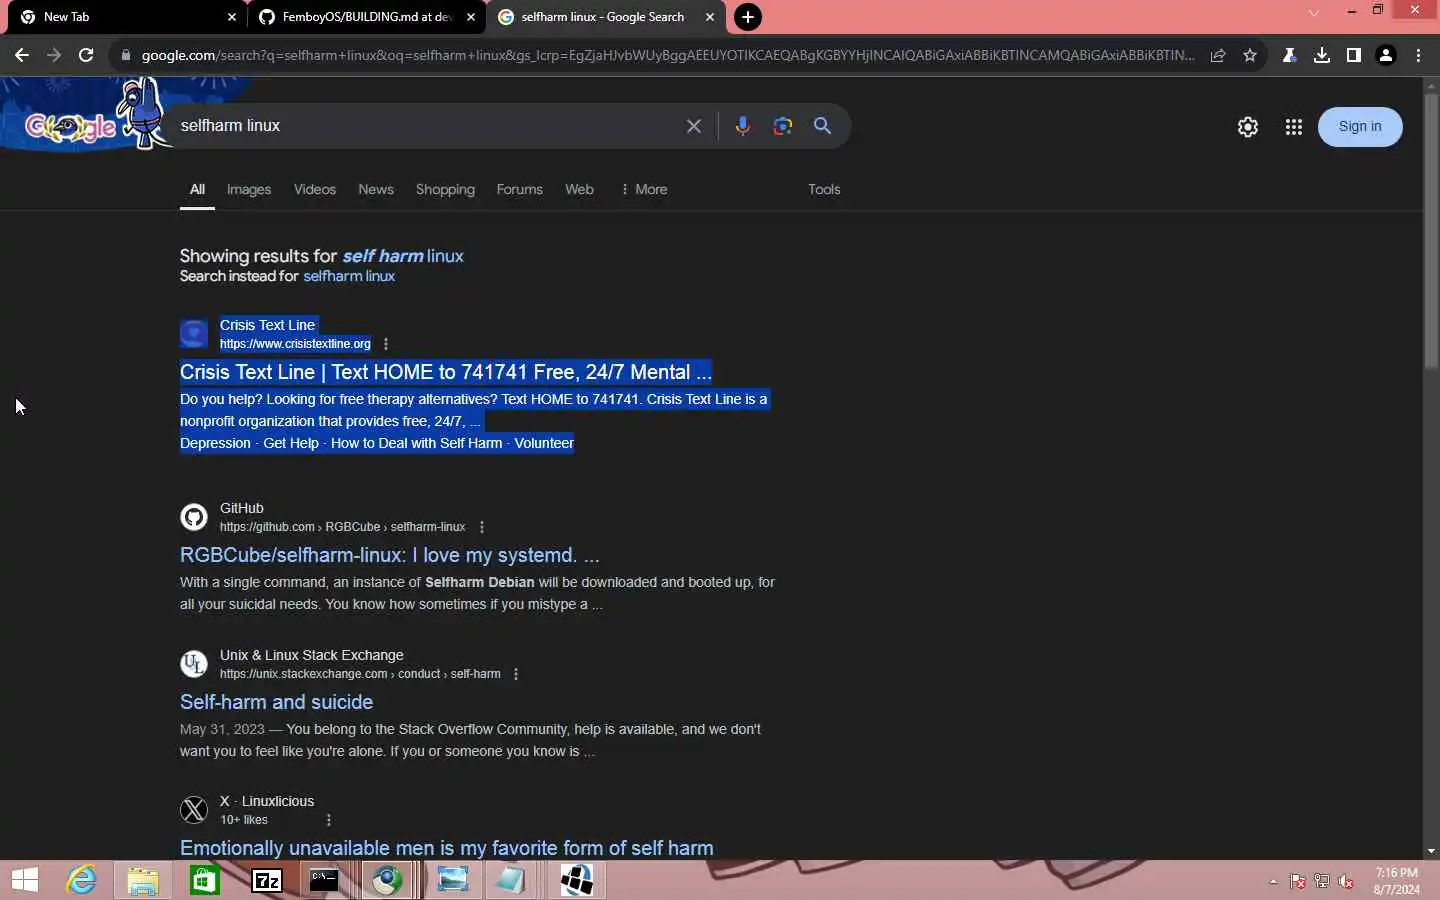Select the Images search filter
The image size is (1440, 900).
tap(249, 189)
